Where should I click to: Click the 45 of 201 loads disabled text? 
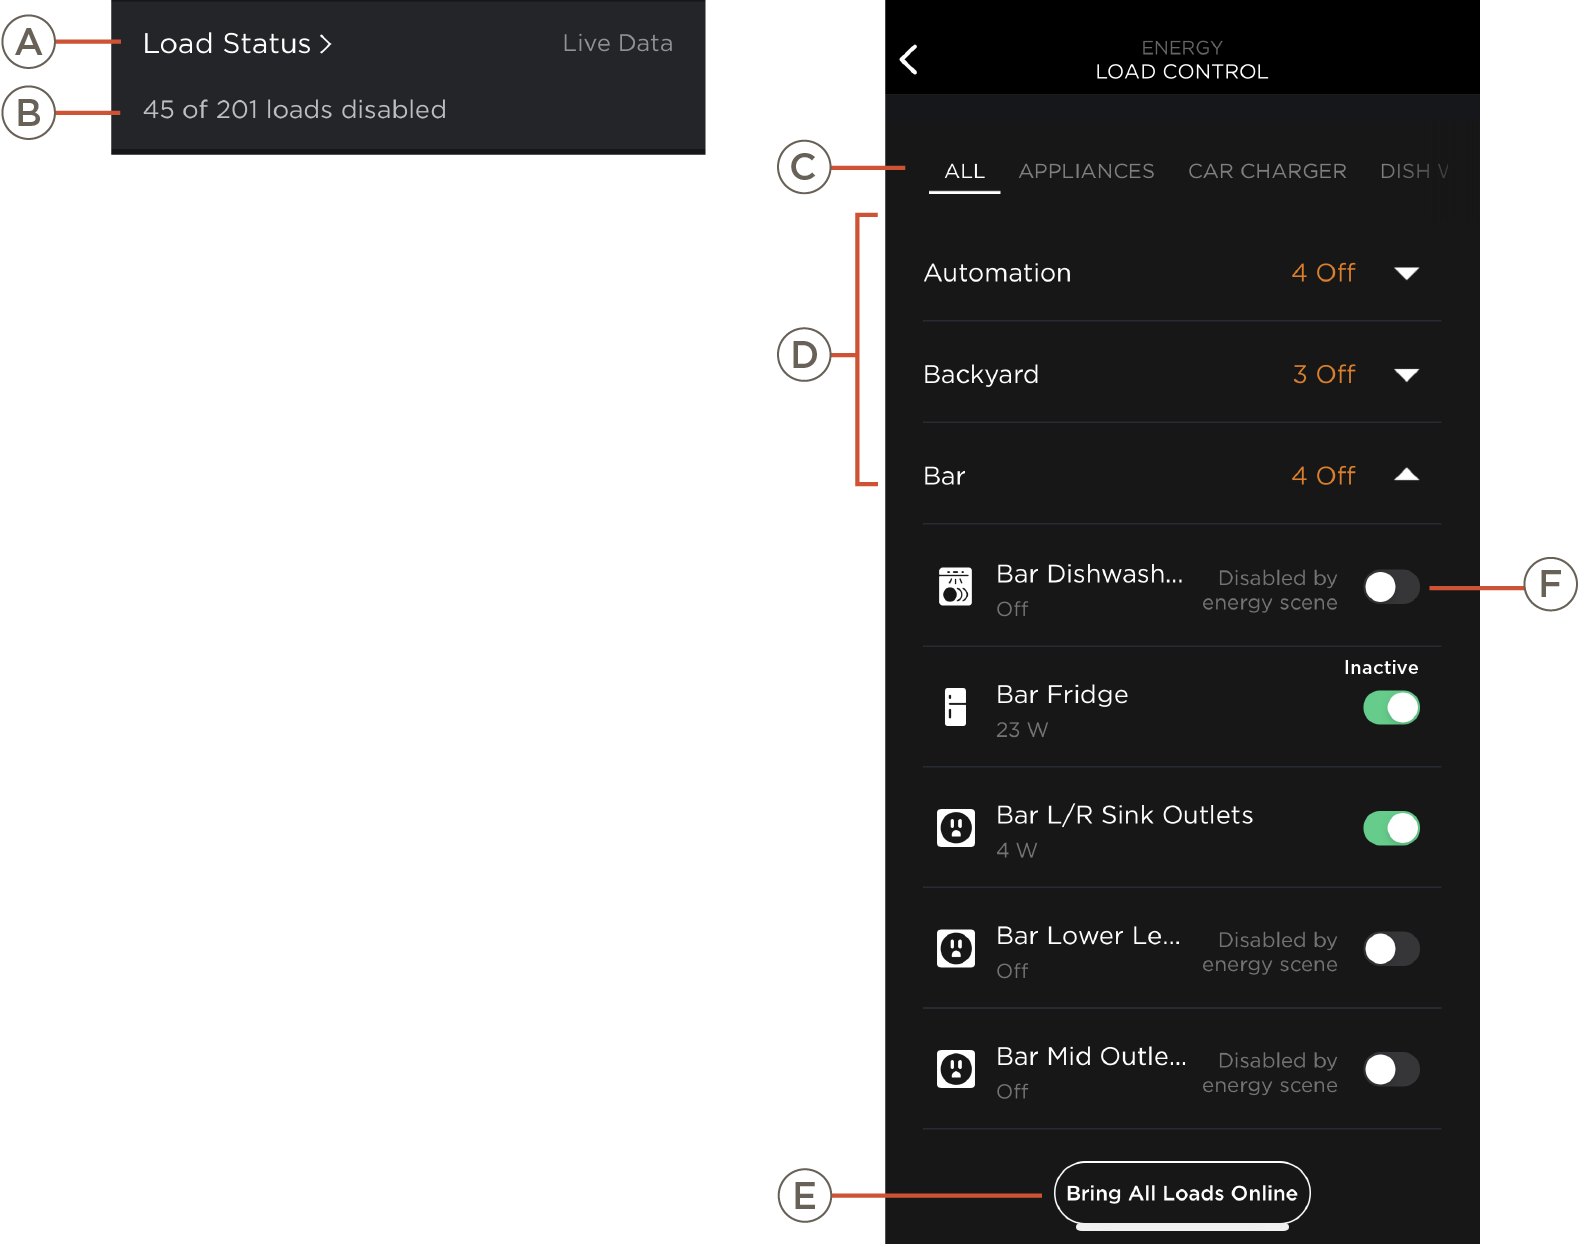click(x=294, y=110)
